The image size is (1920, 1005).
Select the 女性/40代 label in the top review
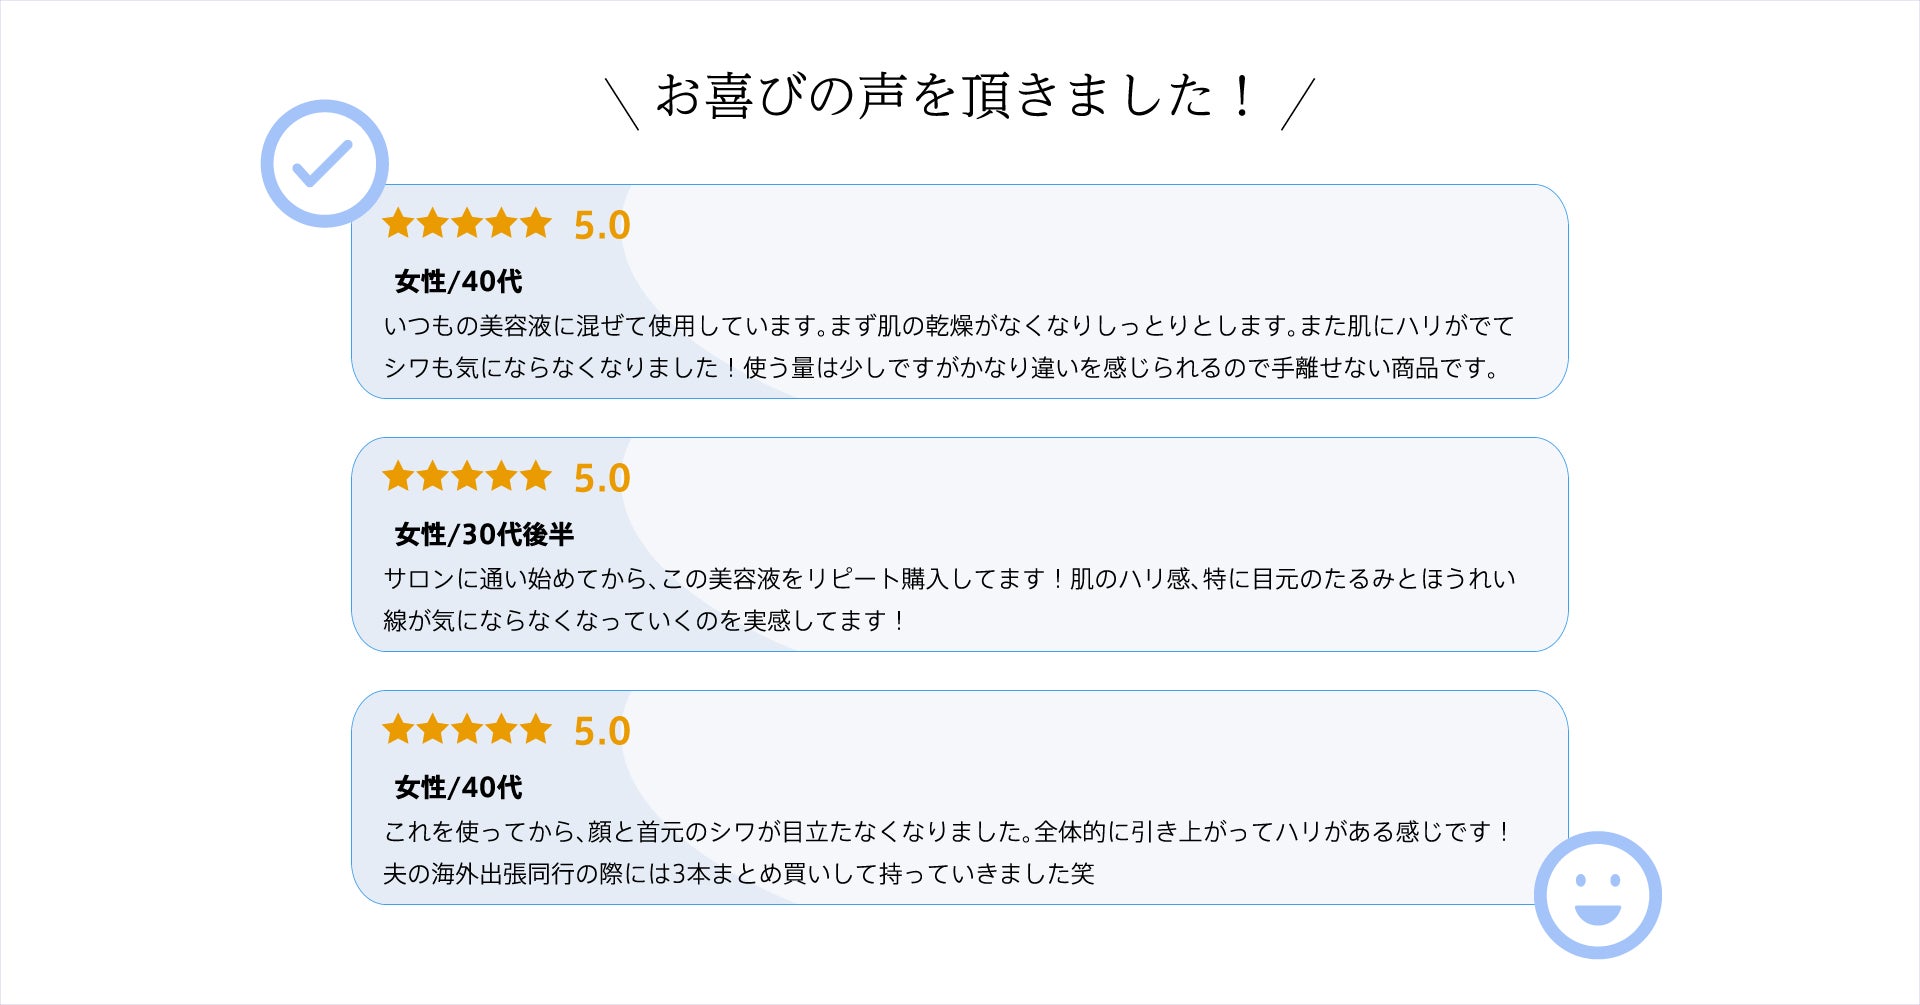click(x=458, y=282)
